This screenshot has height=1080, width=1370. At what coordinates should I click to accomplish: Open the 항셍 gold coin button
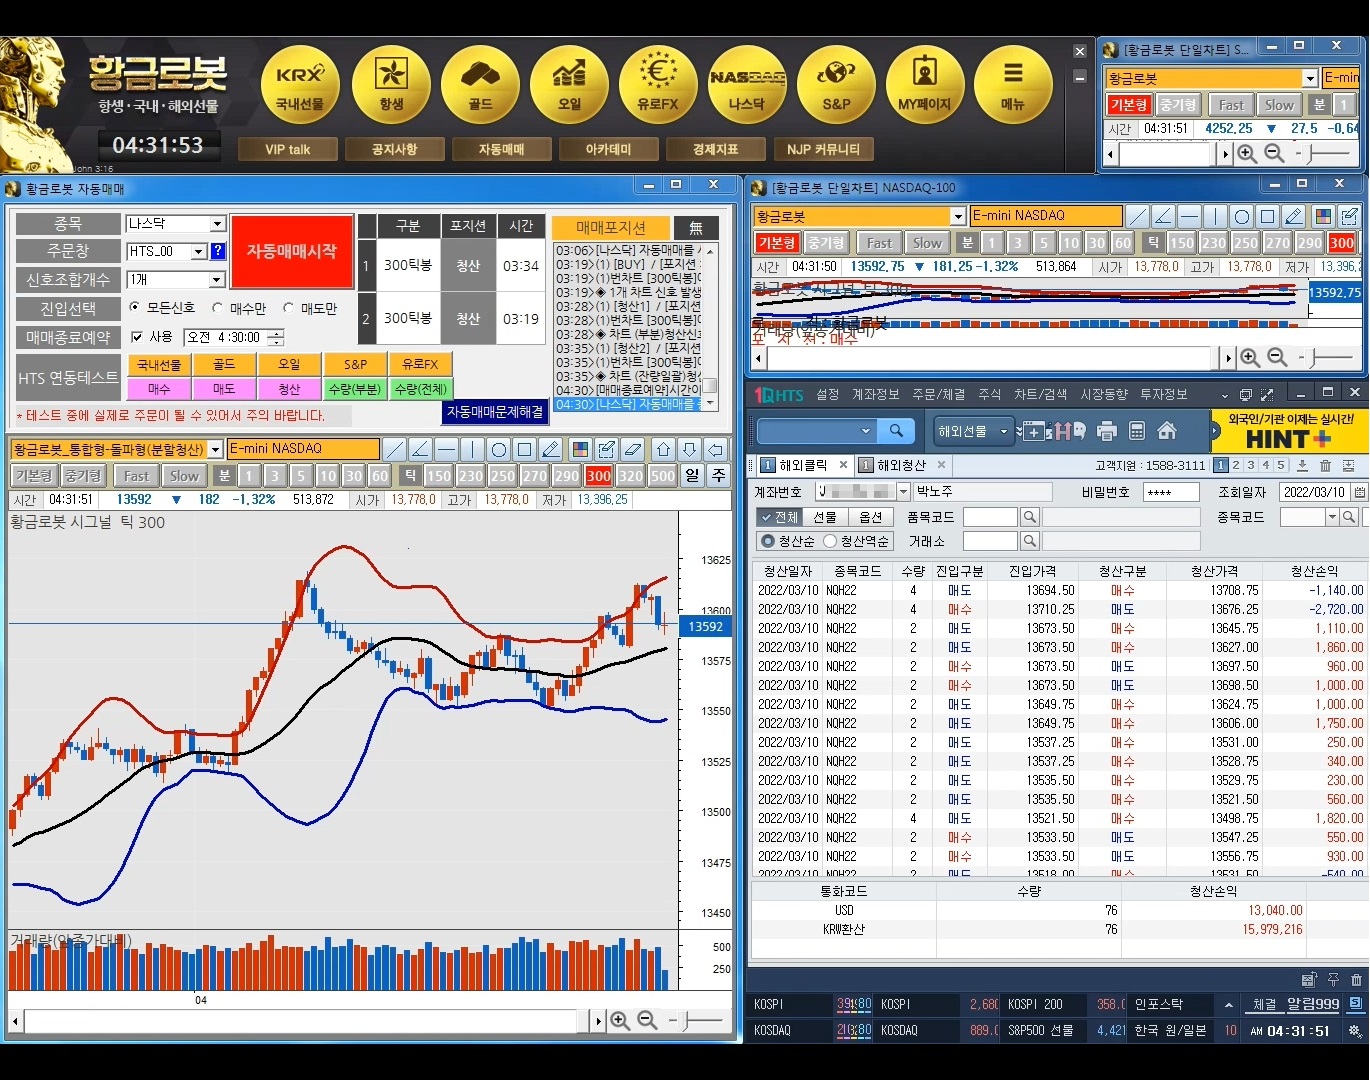pos(391,84)
